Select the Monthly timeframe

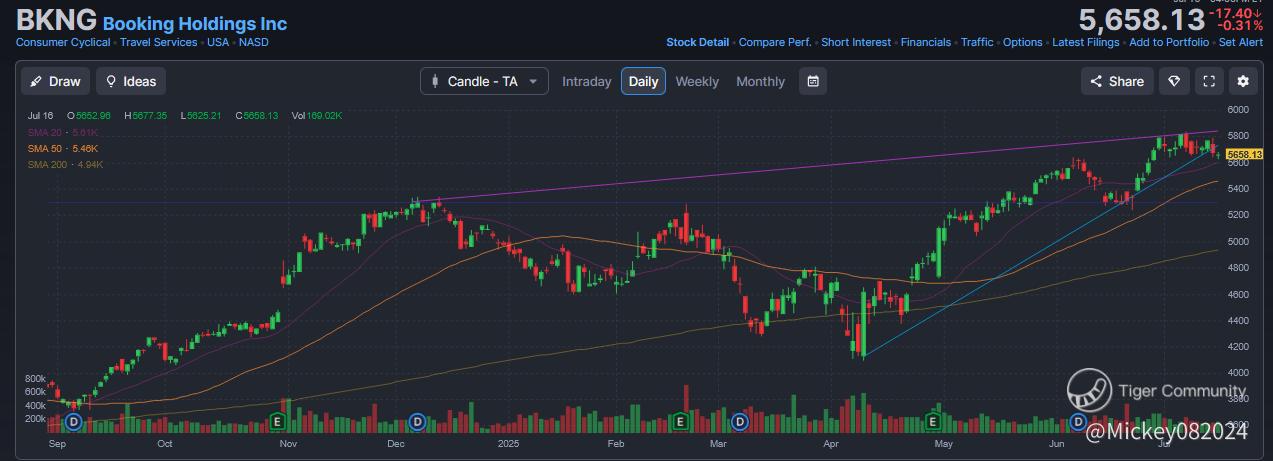click(x=760, y=81)
